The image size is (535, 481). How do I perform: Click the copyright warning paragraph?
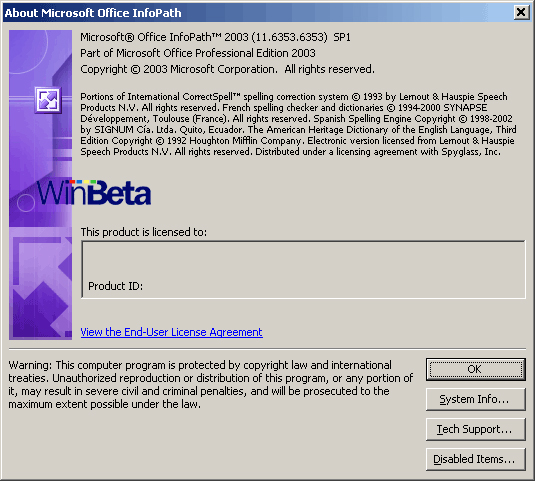(x=211, y=384)
